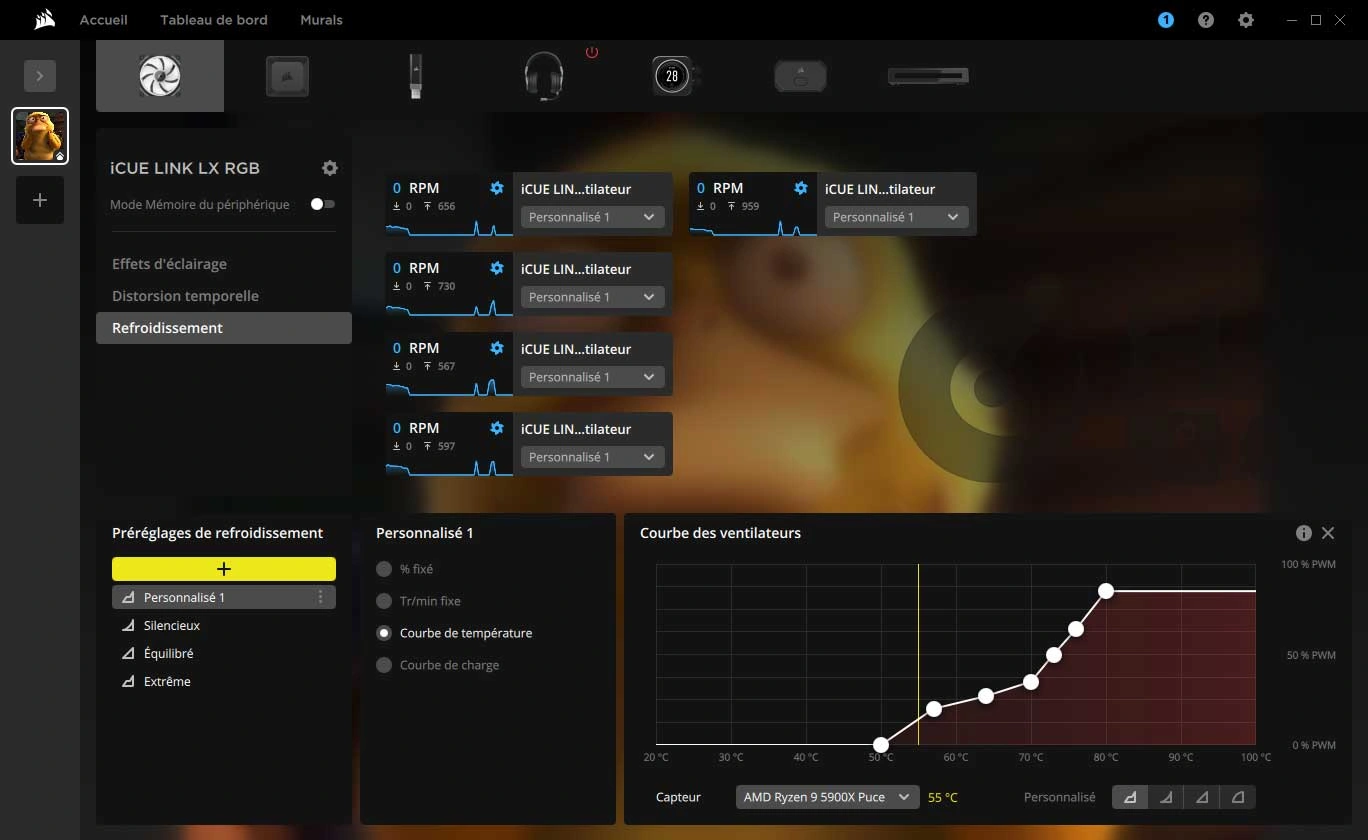Click the red power indicator near headset
The width and height of the screenshot is (1368, 840).
coord(592,52)
